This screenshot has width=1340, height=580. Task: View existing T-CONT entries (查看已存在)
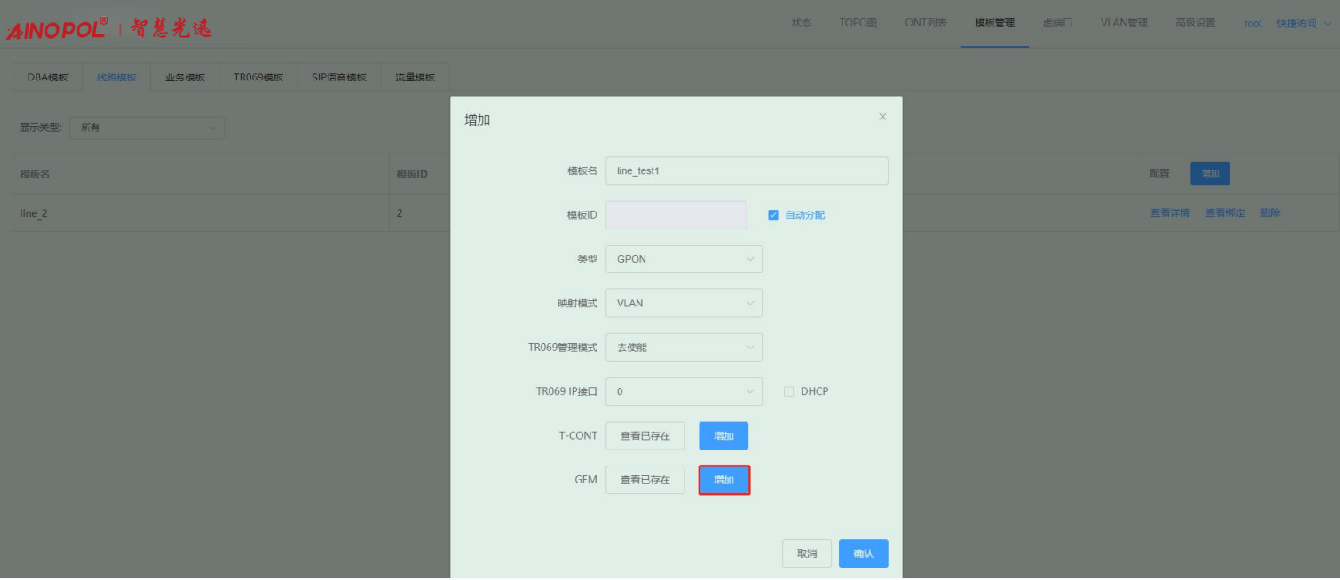pyautogui.click(x=645, y=436)
